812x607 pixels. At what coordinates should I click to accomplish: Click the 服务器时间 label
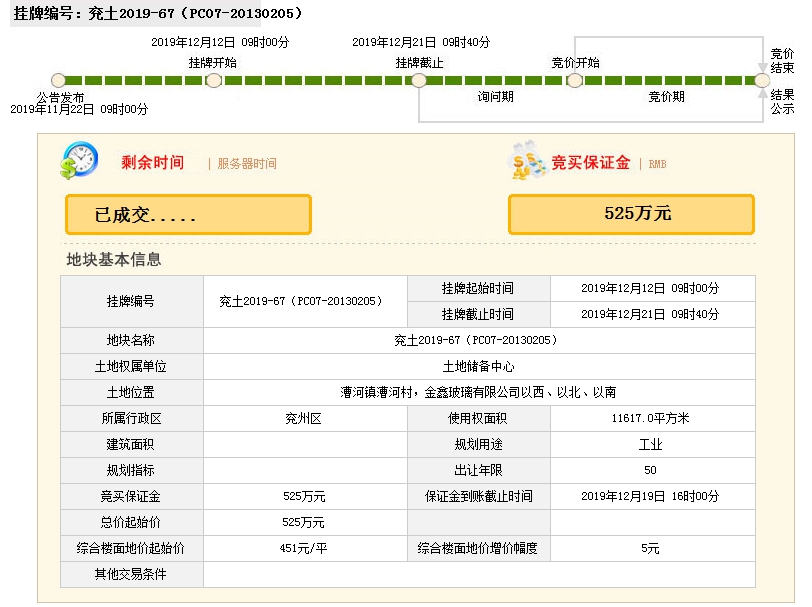click(x=247, y=163)
